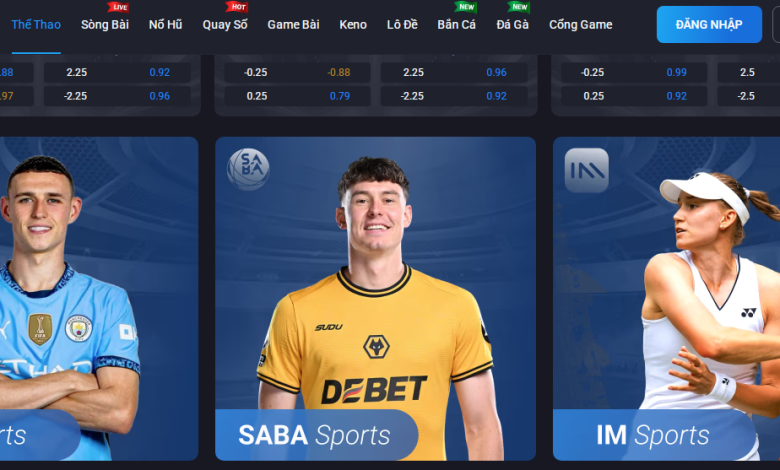Select the -0.88 odds for handicap -0.25
Image resolution: width=780 pixels, height=470 pixels.
(x=339, y=73)
